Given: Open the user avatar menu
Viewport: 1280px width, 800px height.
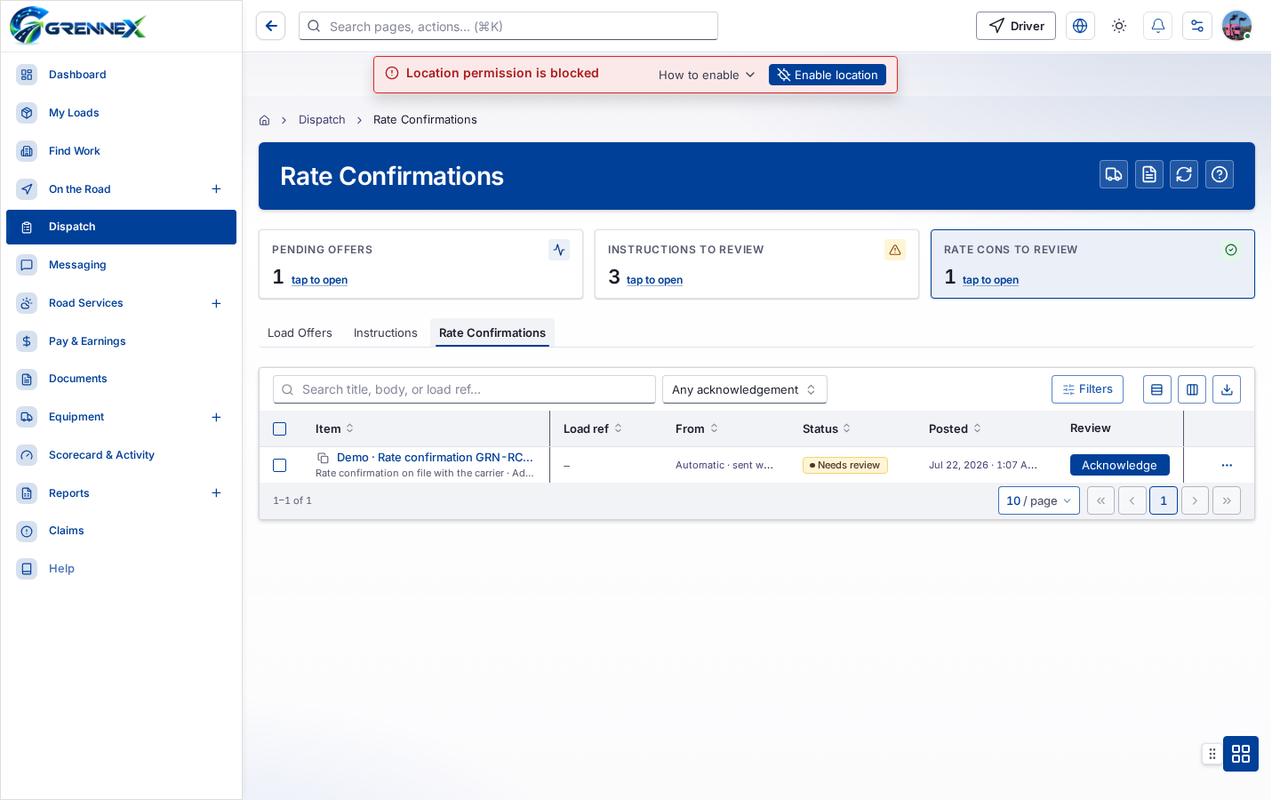Looking at the screenshot, I should coord(1237,26).
